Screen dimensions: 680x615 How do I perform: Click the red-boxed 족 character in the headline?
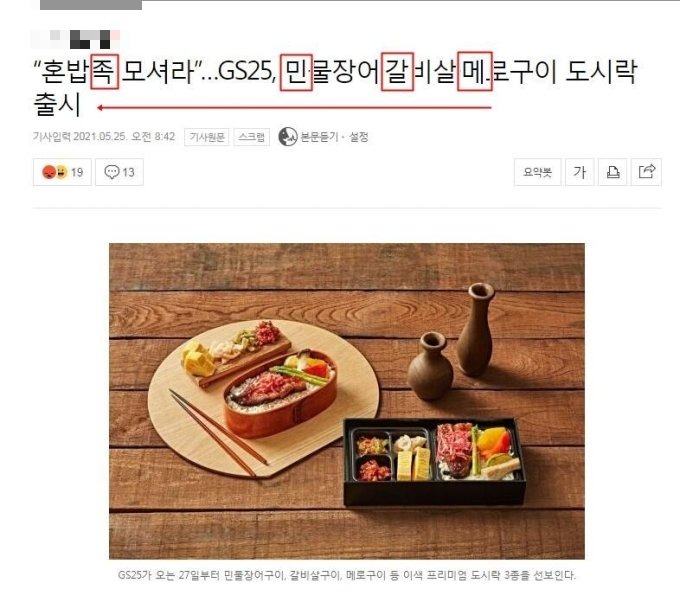[x=105, y=71]
